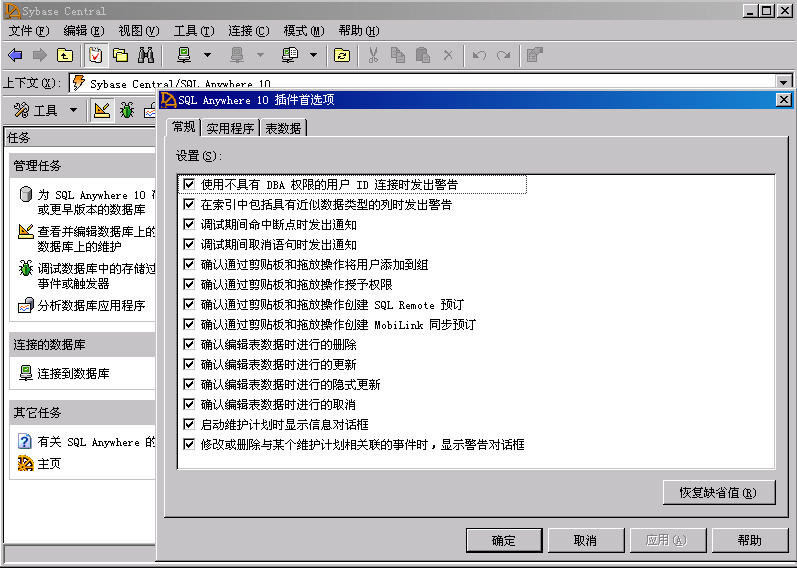The image size is (797, 568).
Task: Uncheck 使用不具有 DBA 权限的用户 ID warning
Action: pos(189,184)
